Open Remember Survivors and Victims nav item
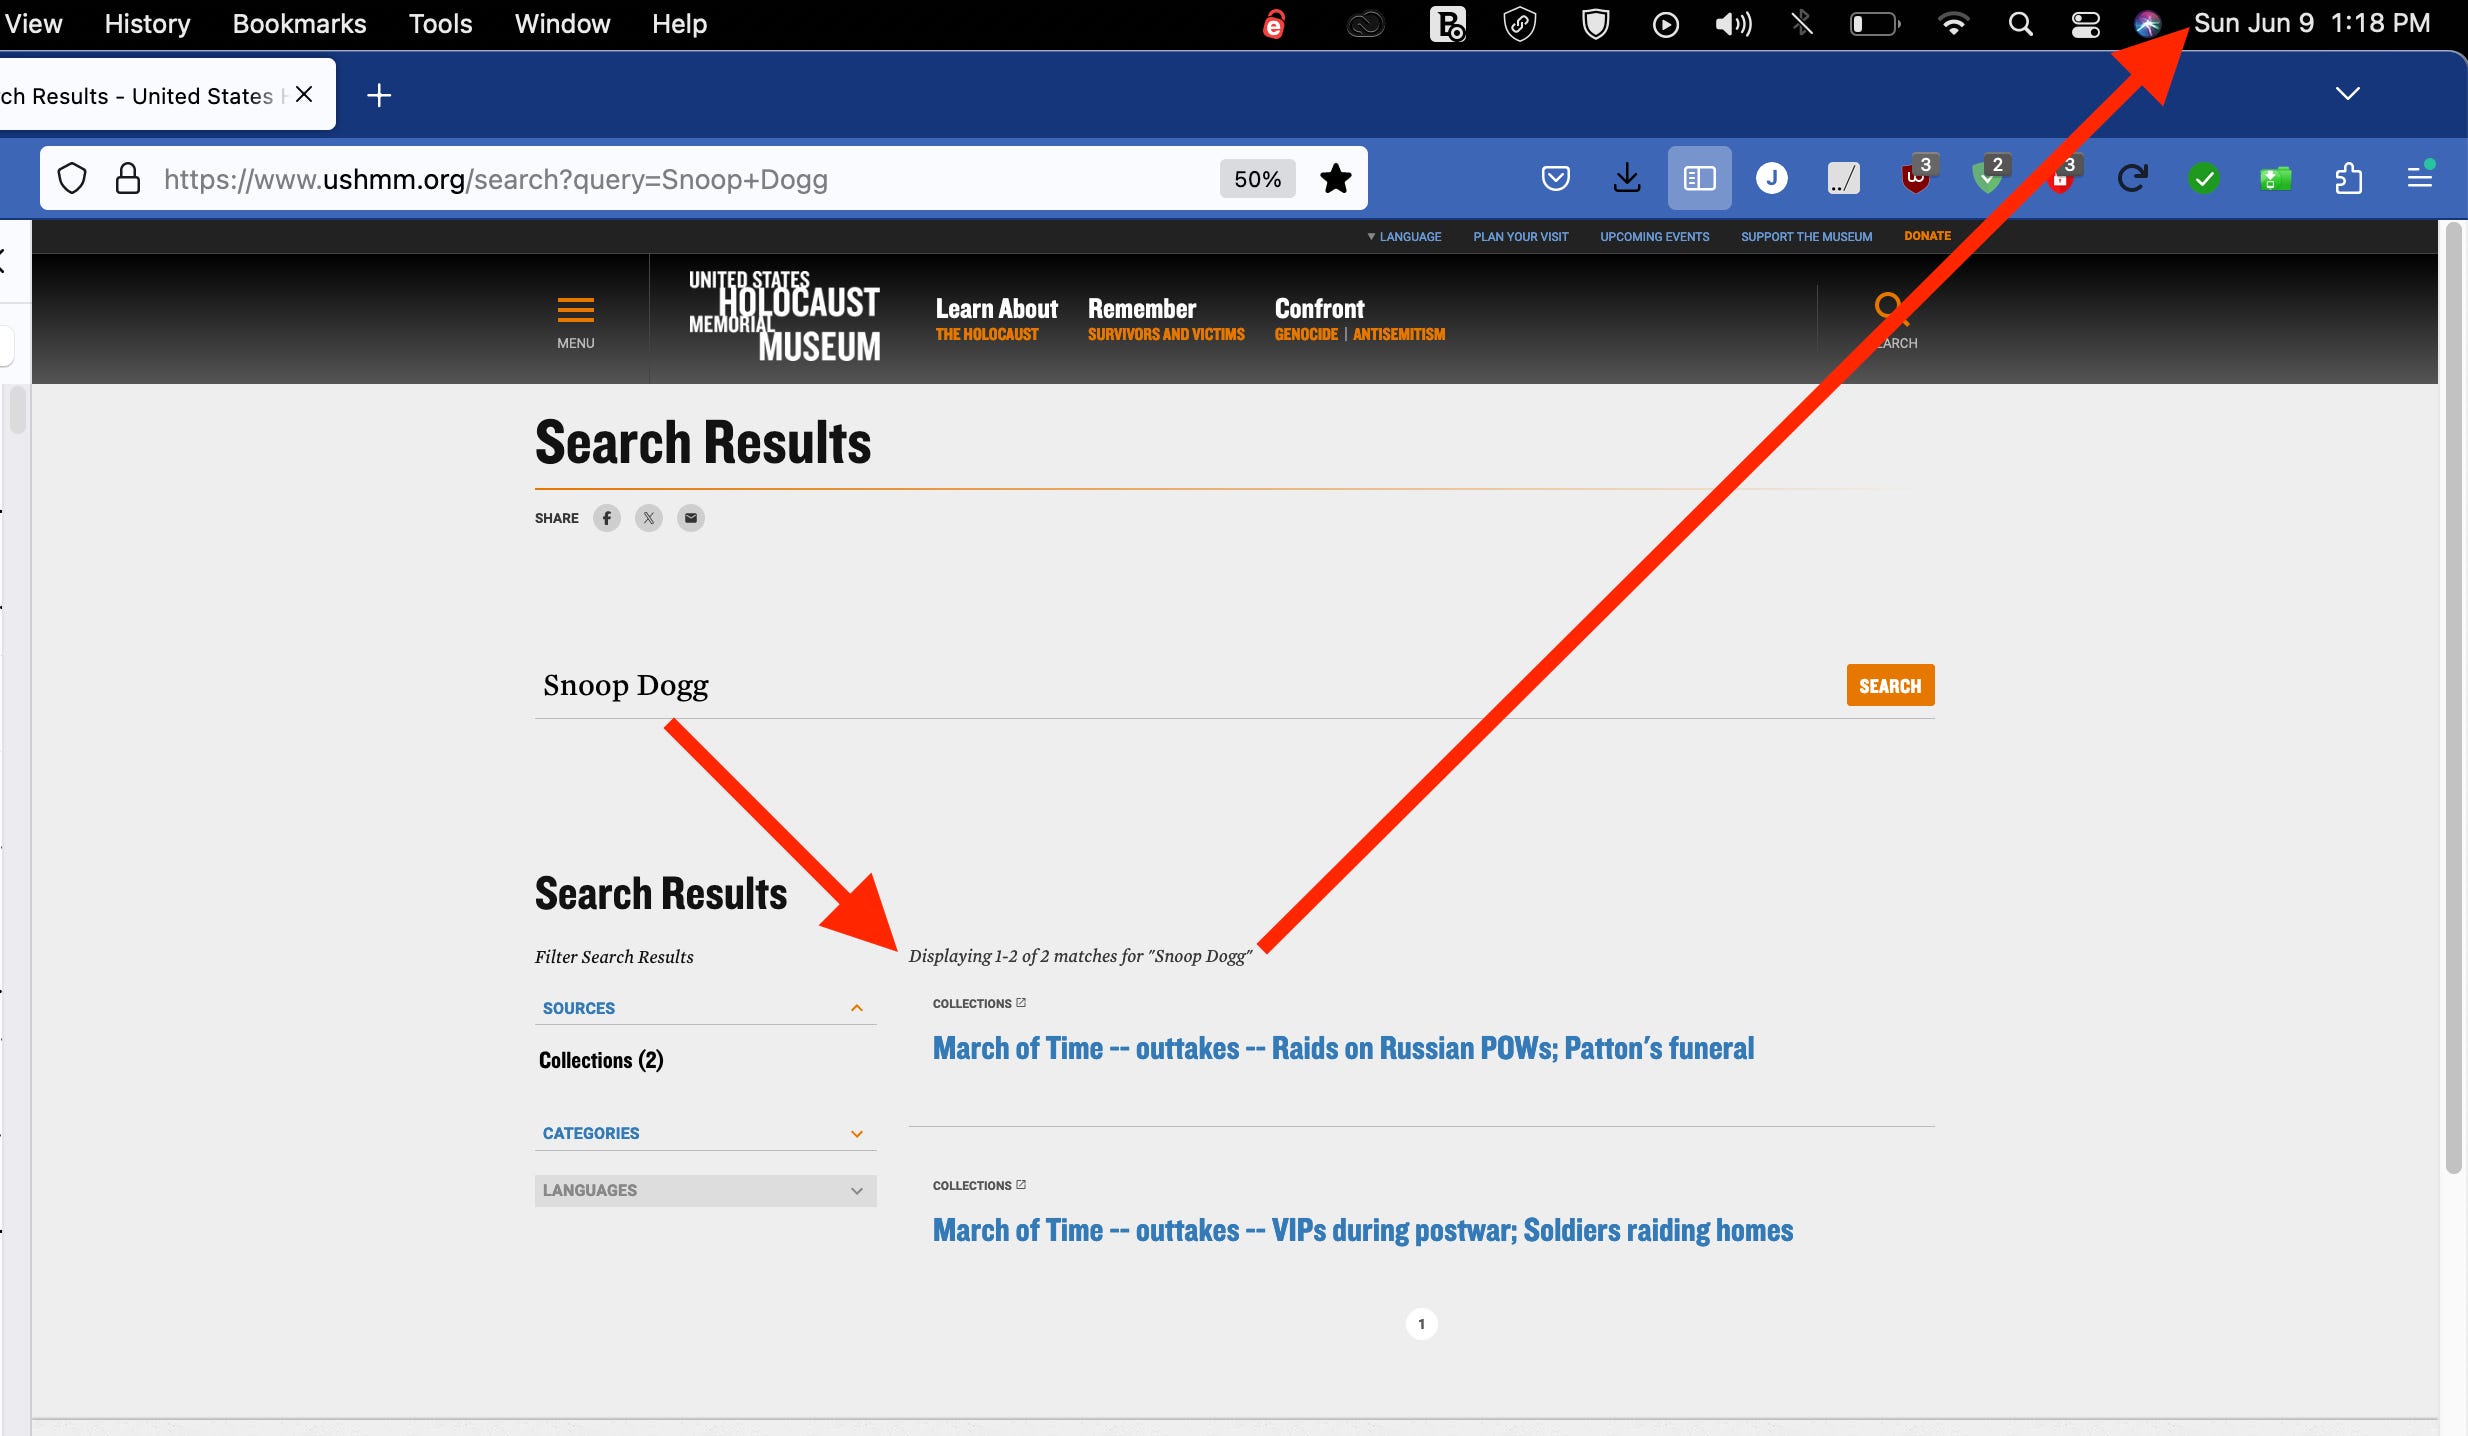2468x1436 pixels. 1166,319
